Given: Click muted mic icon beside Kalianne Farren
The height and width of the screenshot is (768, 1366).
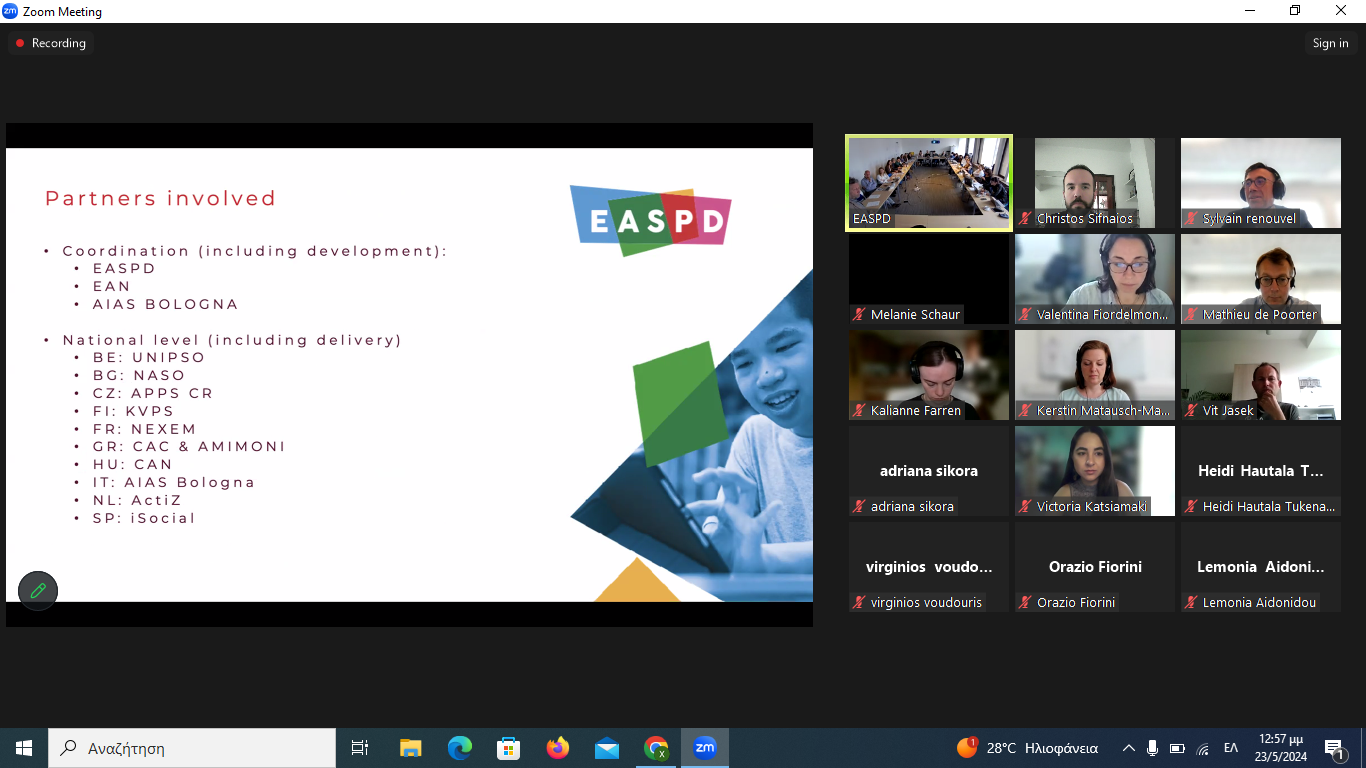Looking at the screenshot, I should tap(859, 410).
